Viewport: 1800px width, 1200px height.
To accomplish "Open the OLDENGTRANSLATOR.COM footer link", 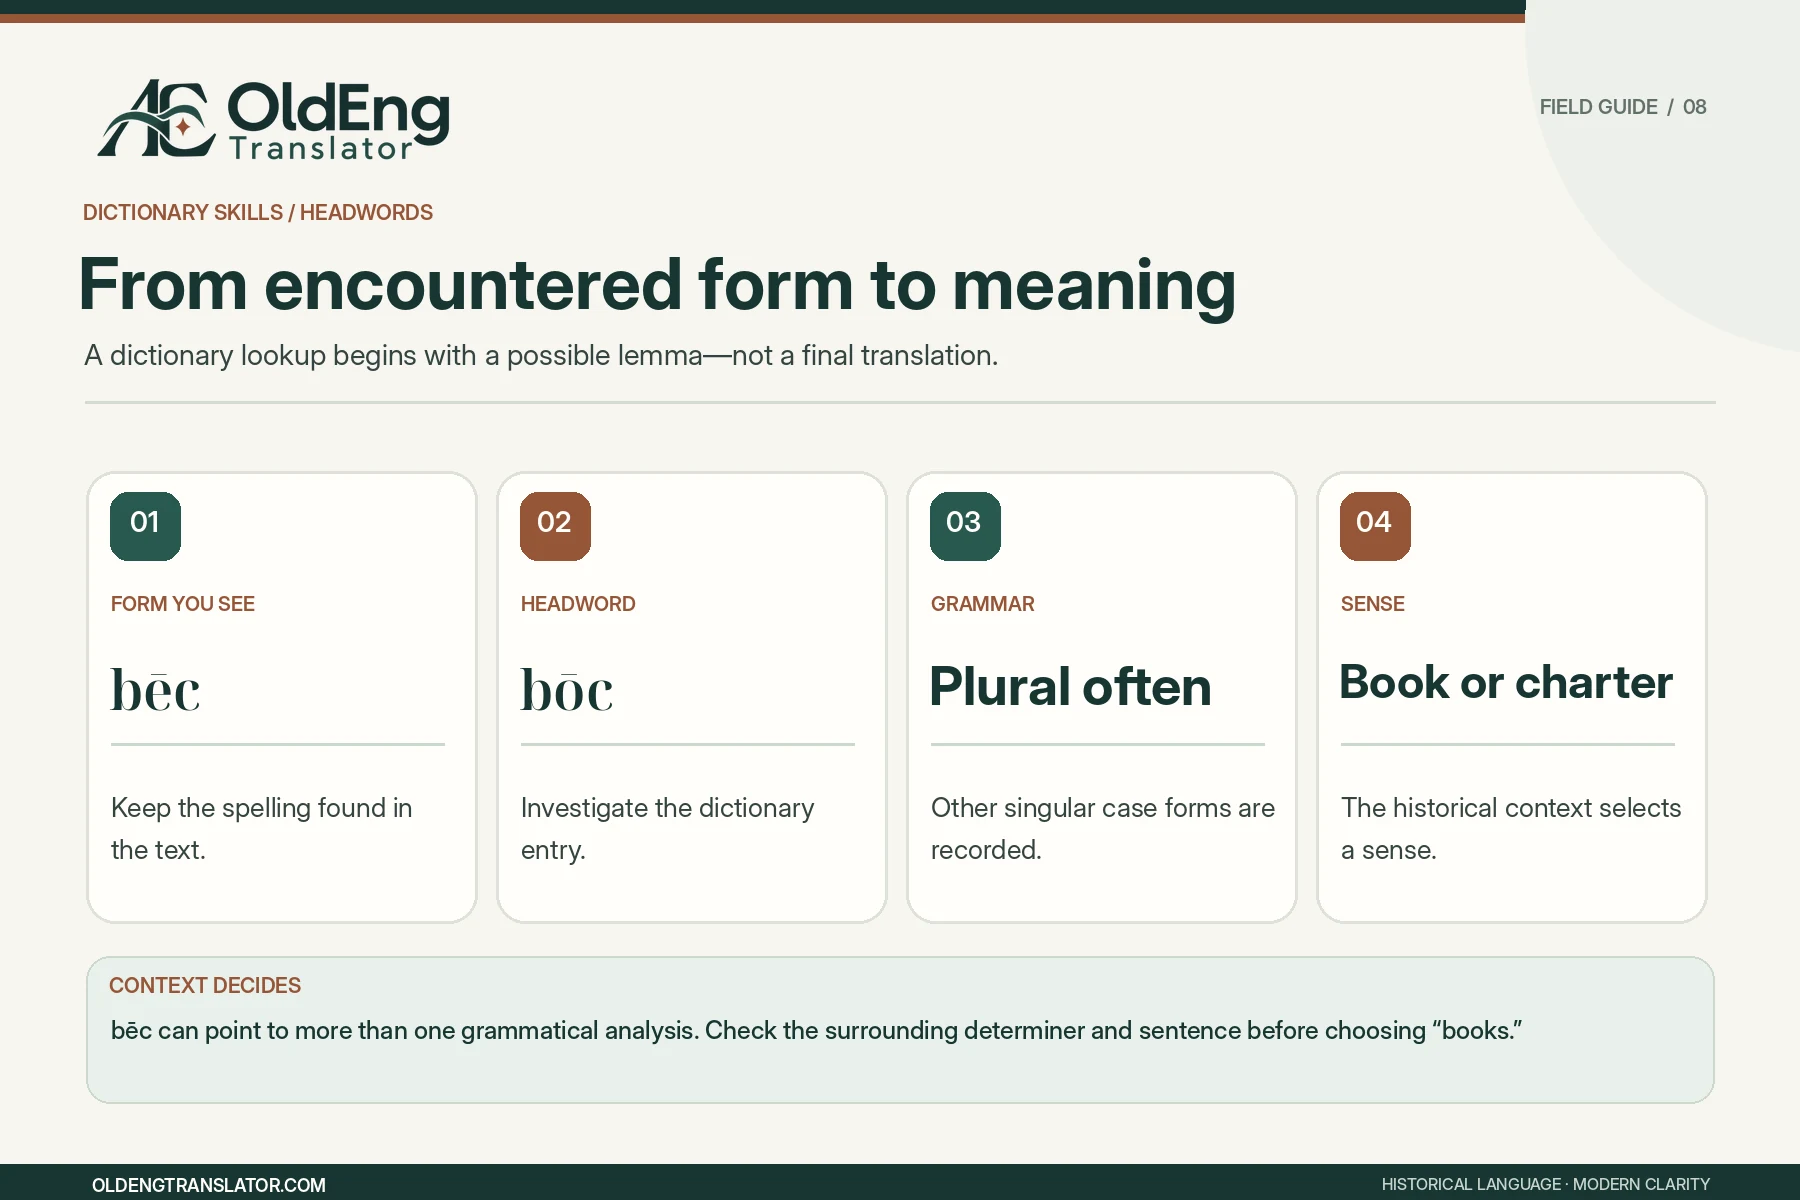I will click(209, 1185).
